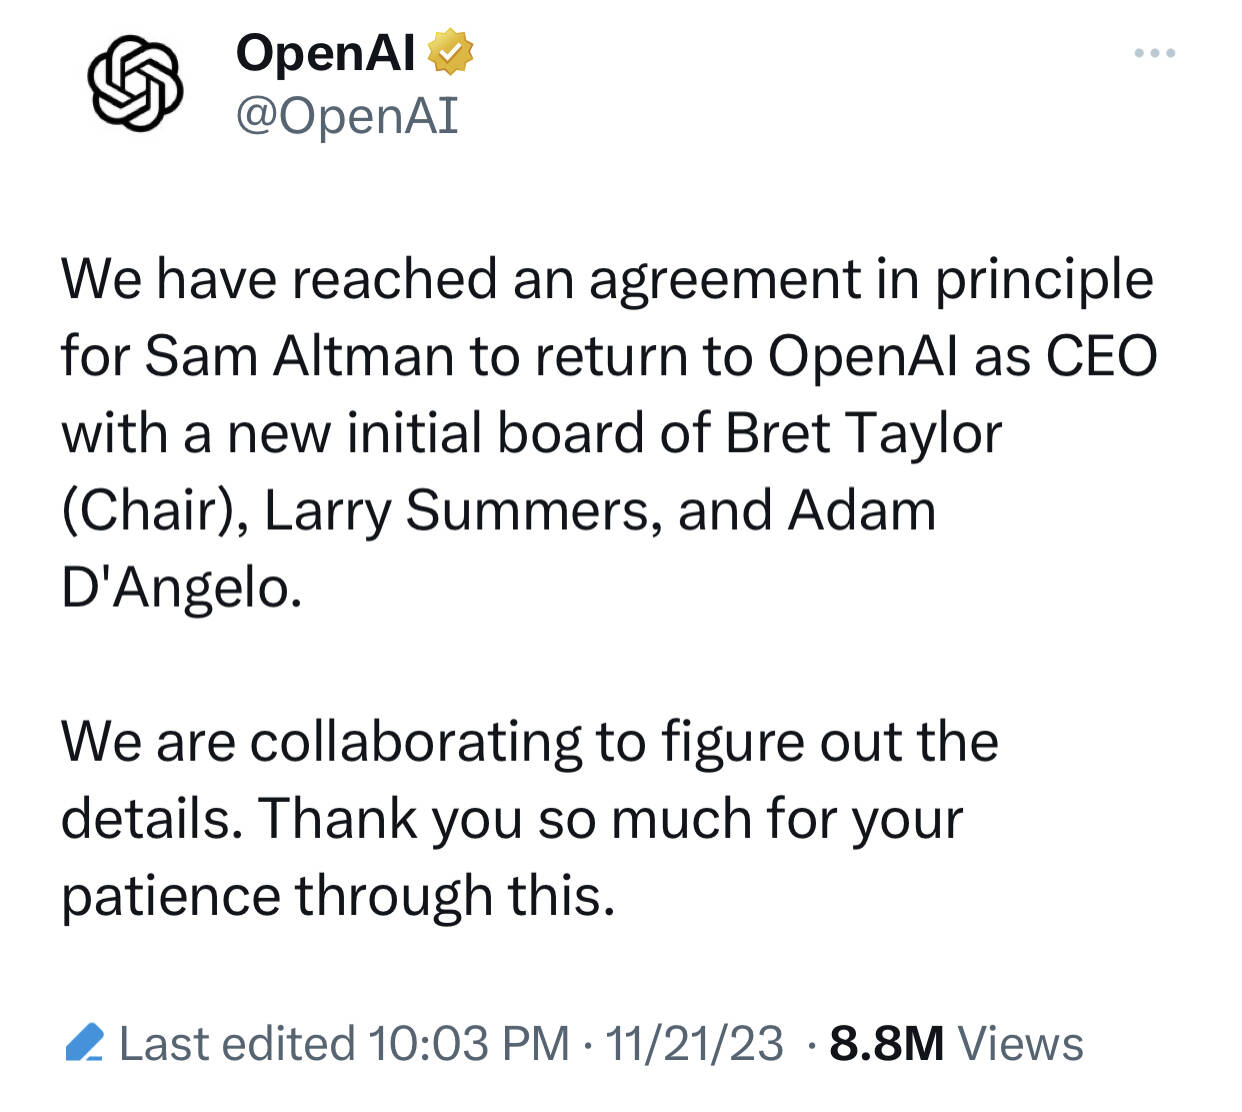Screen dimensions: 1242x1112
Task: Click the blue edit pencil icon
Action: coord(85,1044)
